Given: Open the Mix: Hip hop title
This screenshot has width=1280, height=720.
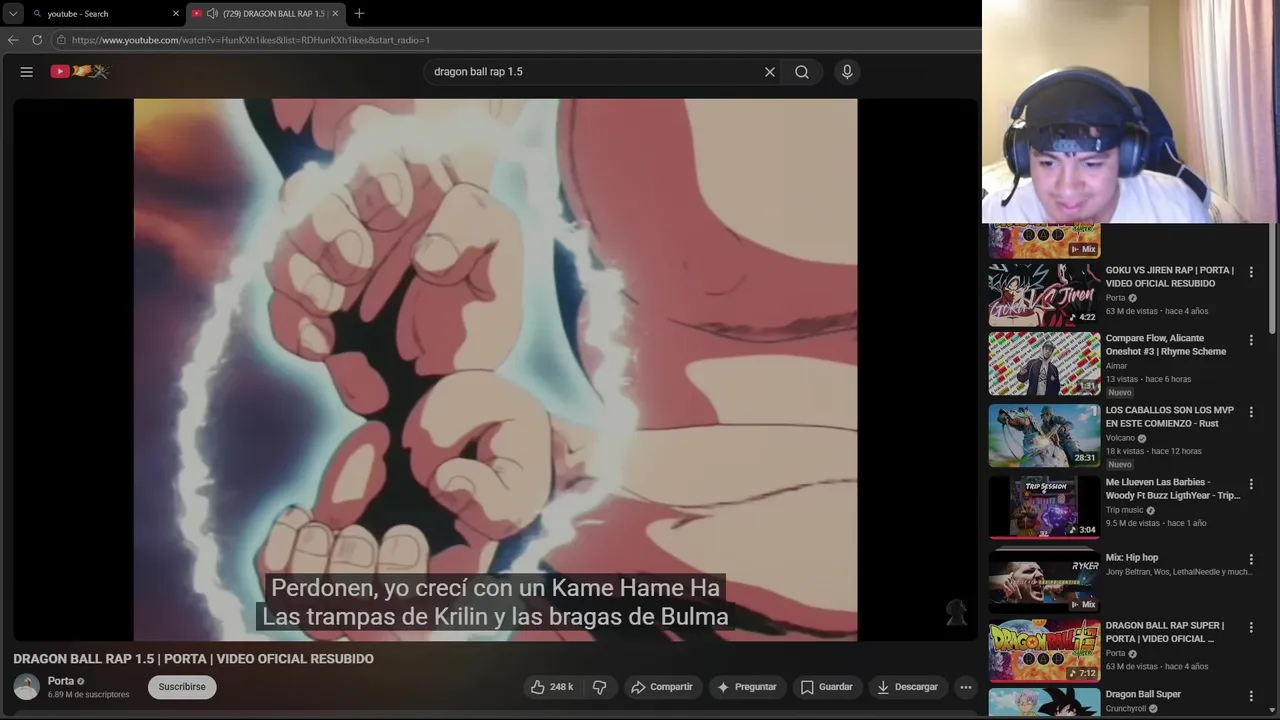Looking at the screenshot, I should tap(1132, 558).
